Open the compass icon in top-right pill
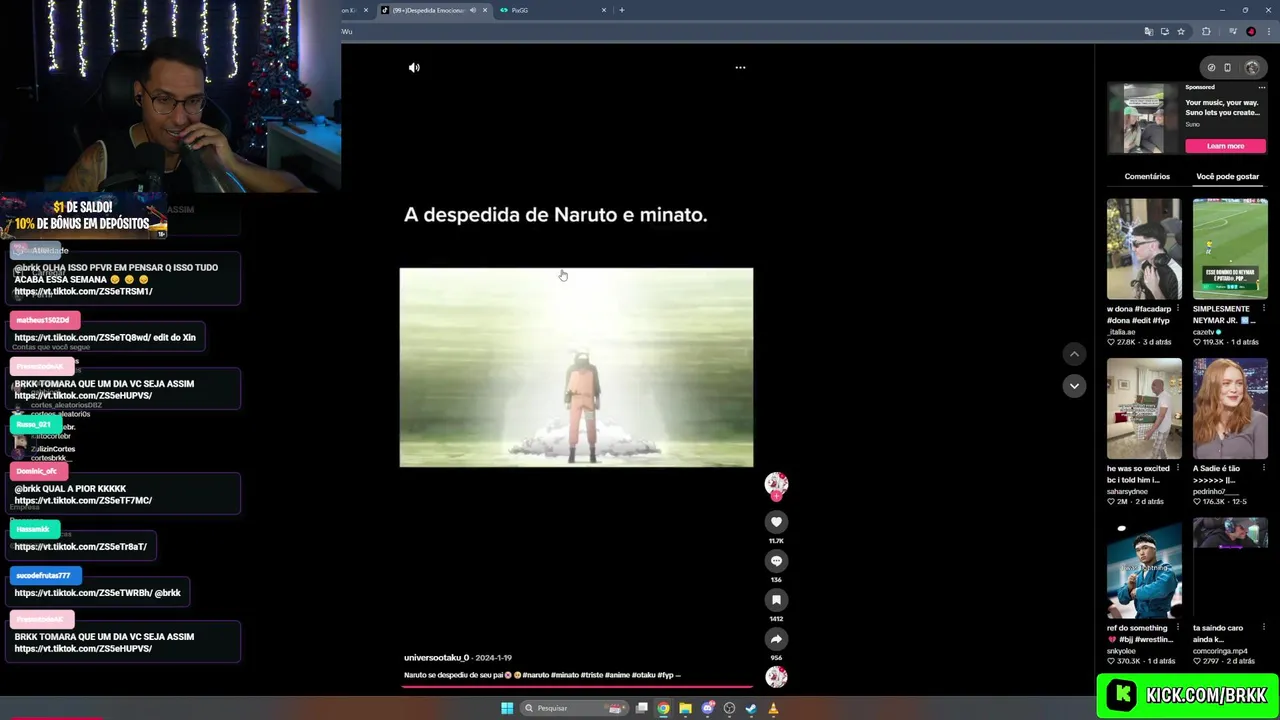This screenshot has width=1280, height=720. coord(1211,68)
